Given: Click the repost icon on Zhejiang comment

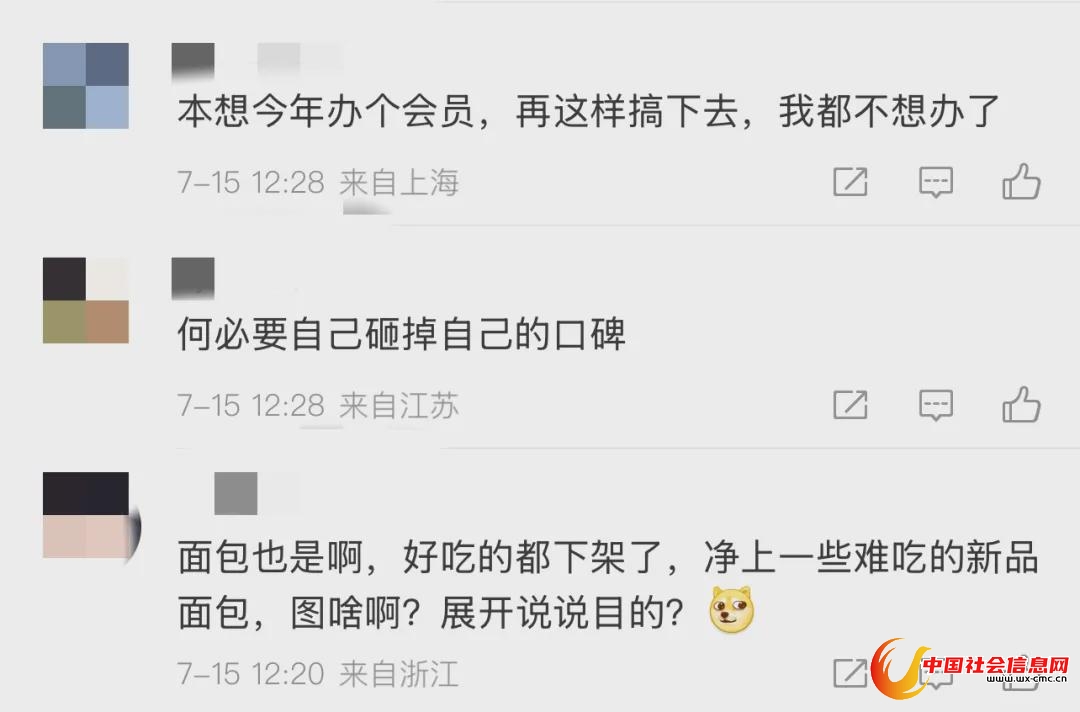Looking at the screenshot, I should (x=851, y=673).
